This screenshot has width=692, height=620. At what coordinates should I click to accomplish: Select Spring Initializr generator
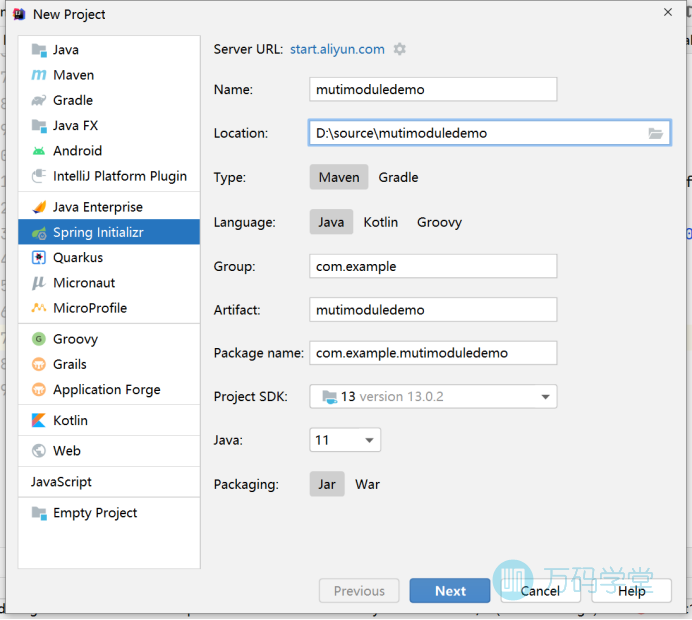coord(109,232)
